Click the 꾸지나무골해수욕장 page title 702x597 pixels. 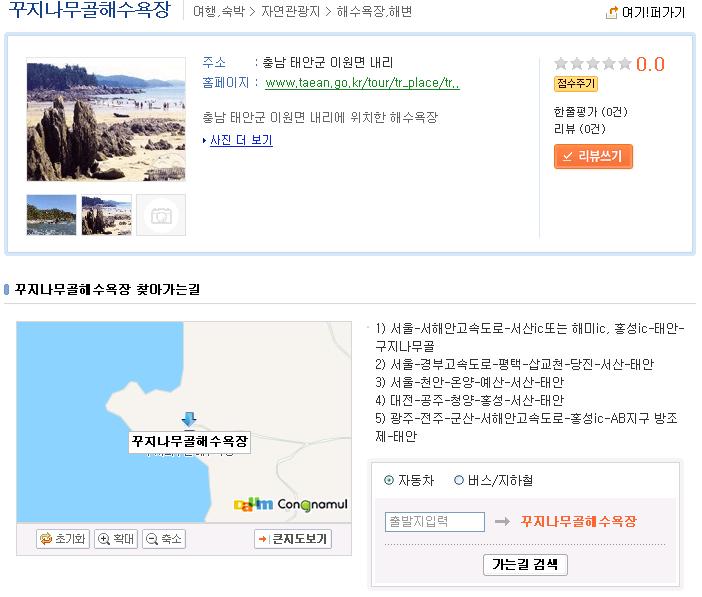(x=90, y=10)
